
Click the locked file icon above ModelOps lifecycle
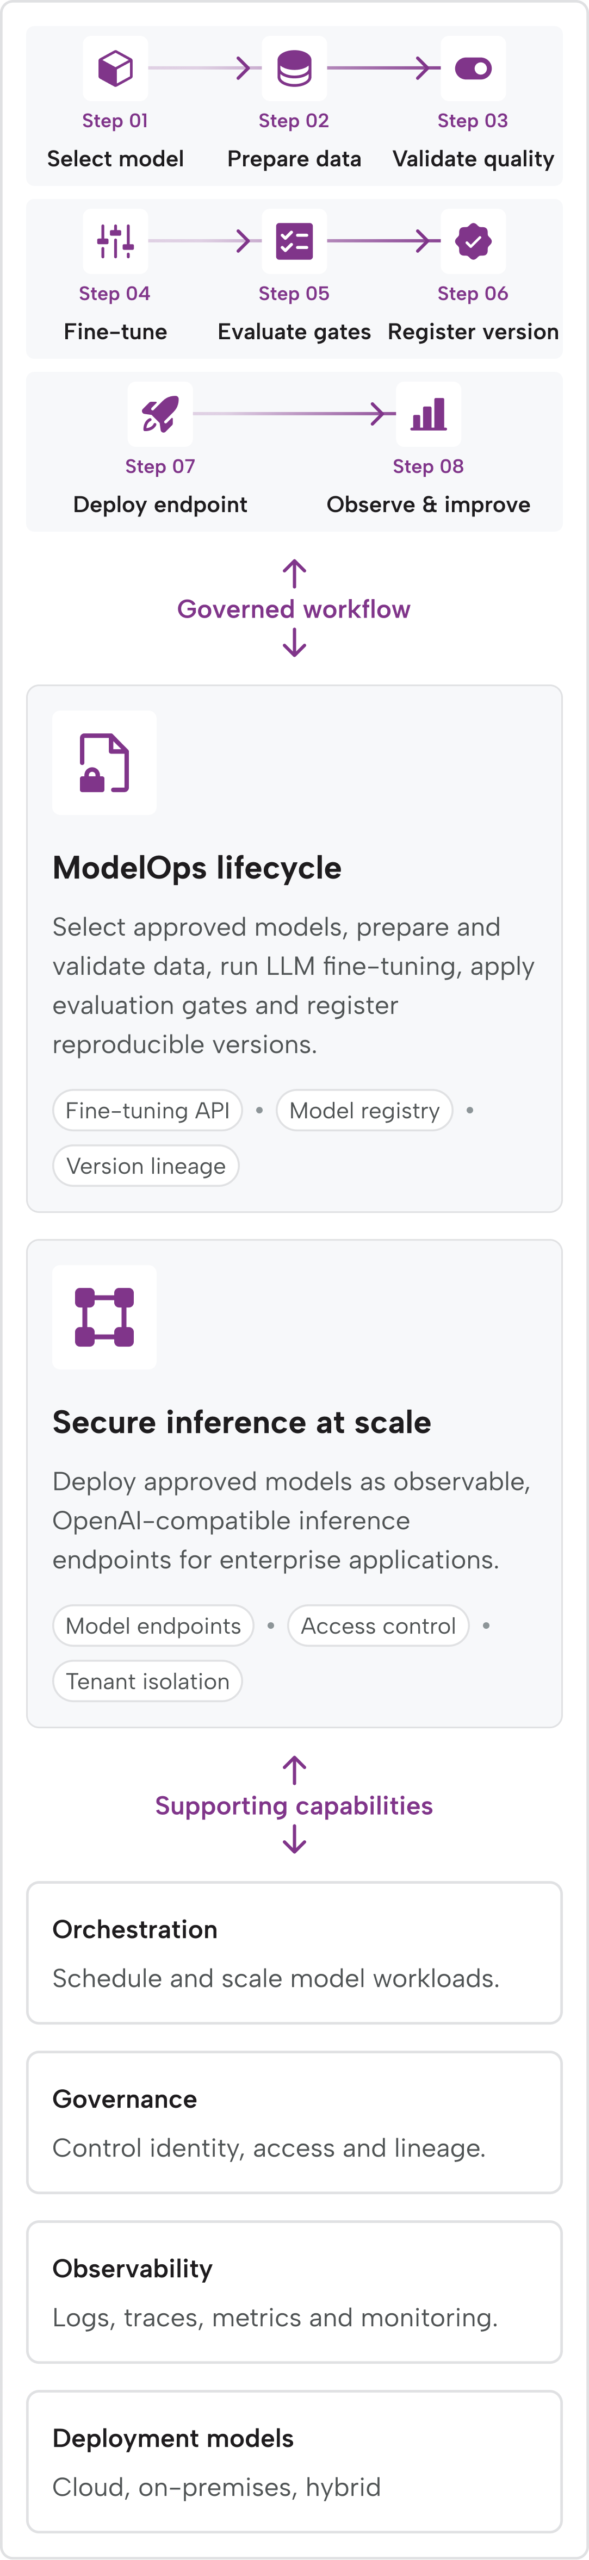tap(104, 763)
